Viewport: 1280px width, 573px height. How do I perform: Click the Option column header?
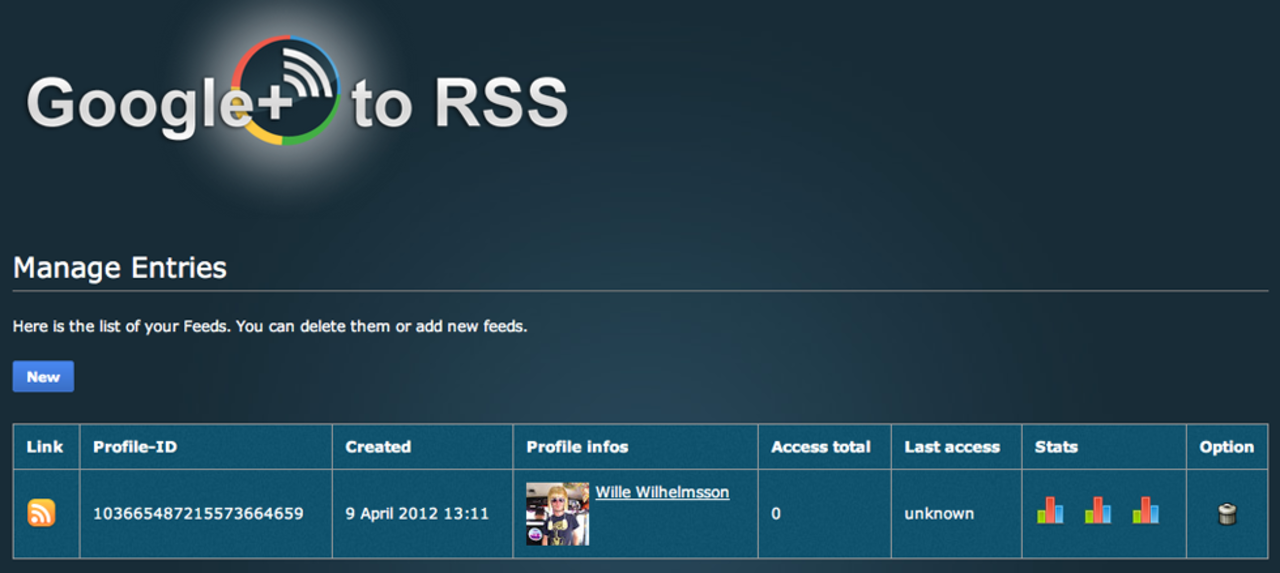pyautogui.click(x=1226, y=447)
